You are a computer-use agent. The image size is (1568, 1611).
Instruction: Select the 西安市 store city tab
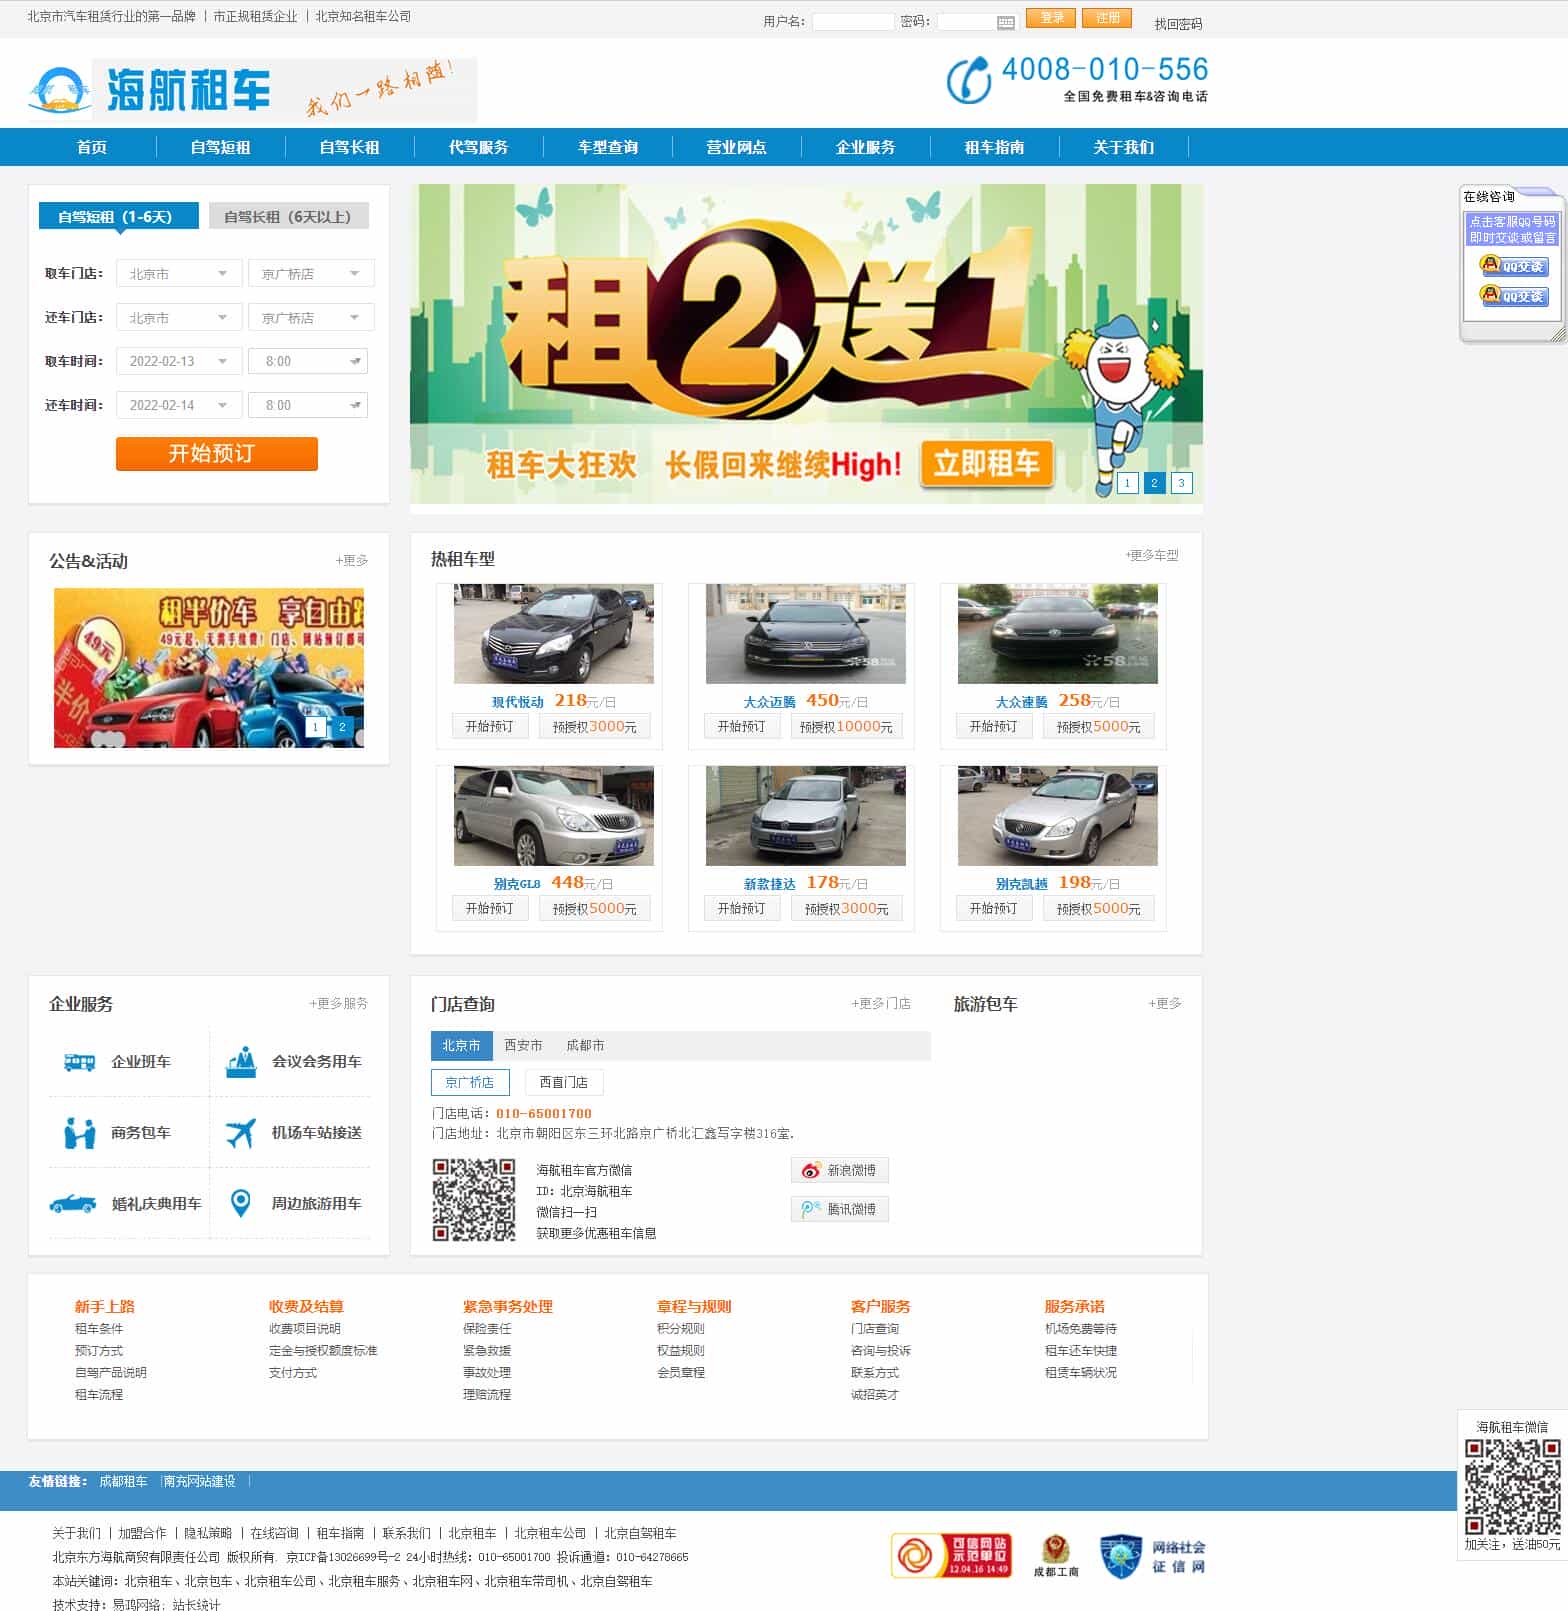tap(524, 1046)
